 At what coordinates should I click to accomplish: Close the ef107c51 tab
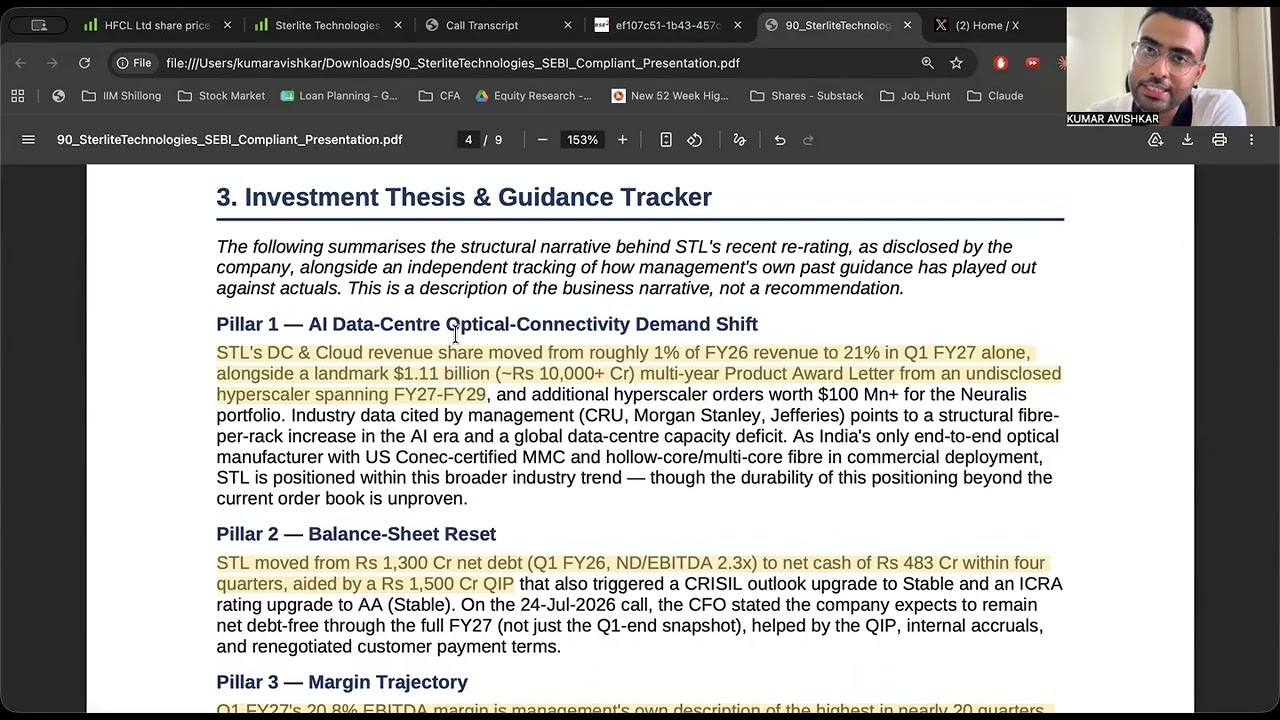coord(737,25)
